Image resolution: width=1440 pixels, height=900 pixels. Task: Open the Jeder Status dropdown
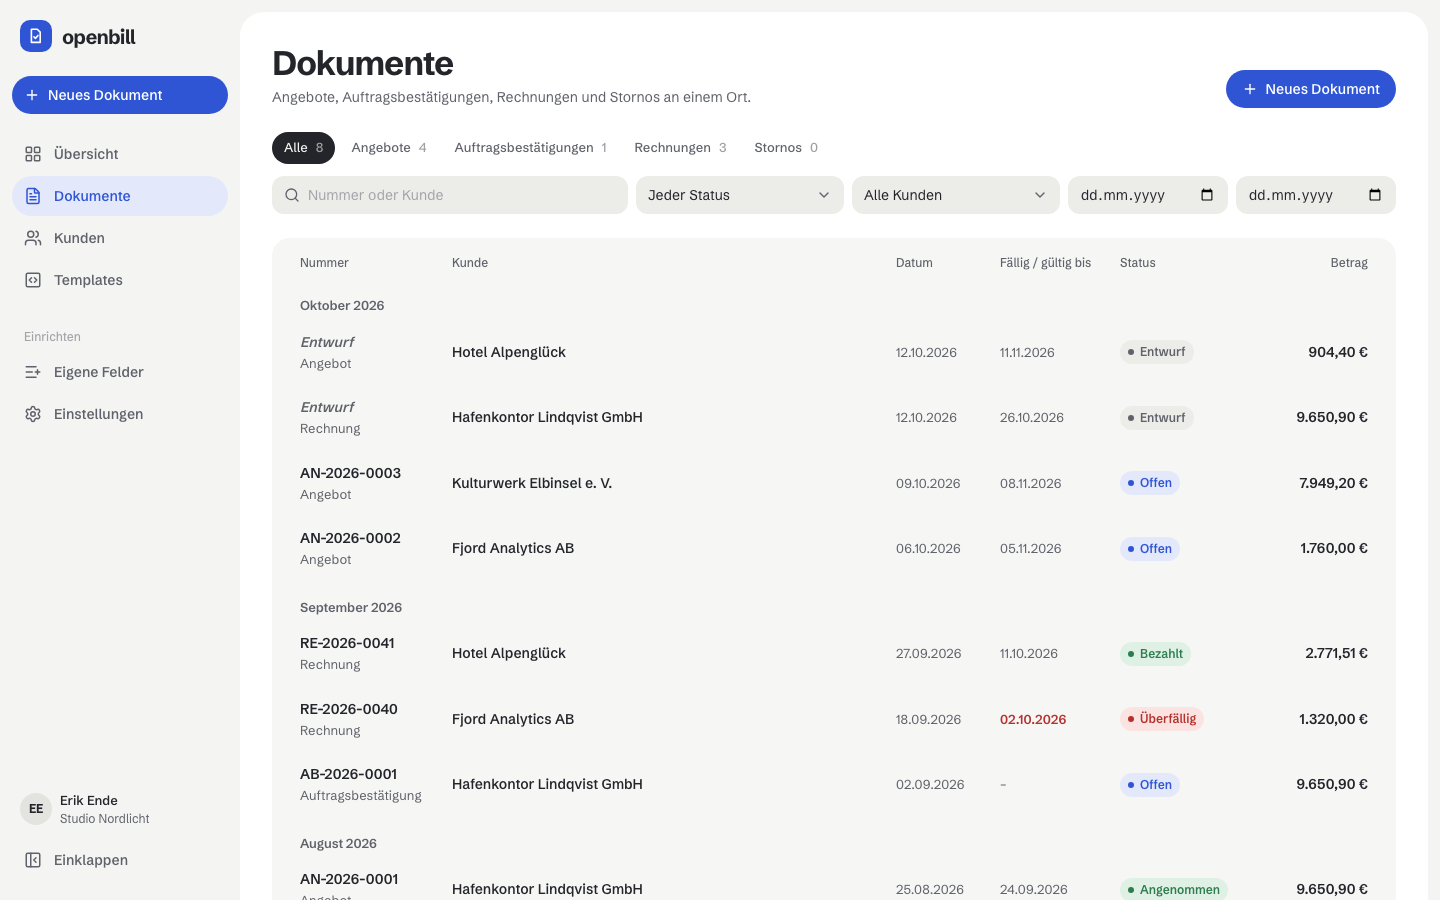740,195
